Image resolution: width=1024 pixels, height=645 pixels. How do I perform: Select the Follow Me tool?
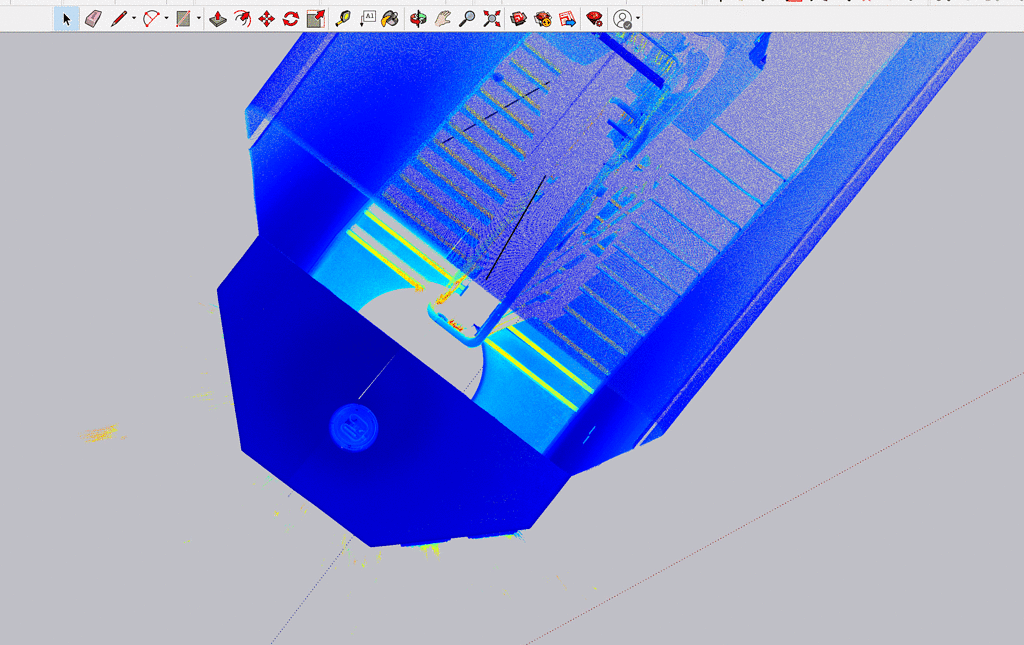[x=243, y=17]
